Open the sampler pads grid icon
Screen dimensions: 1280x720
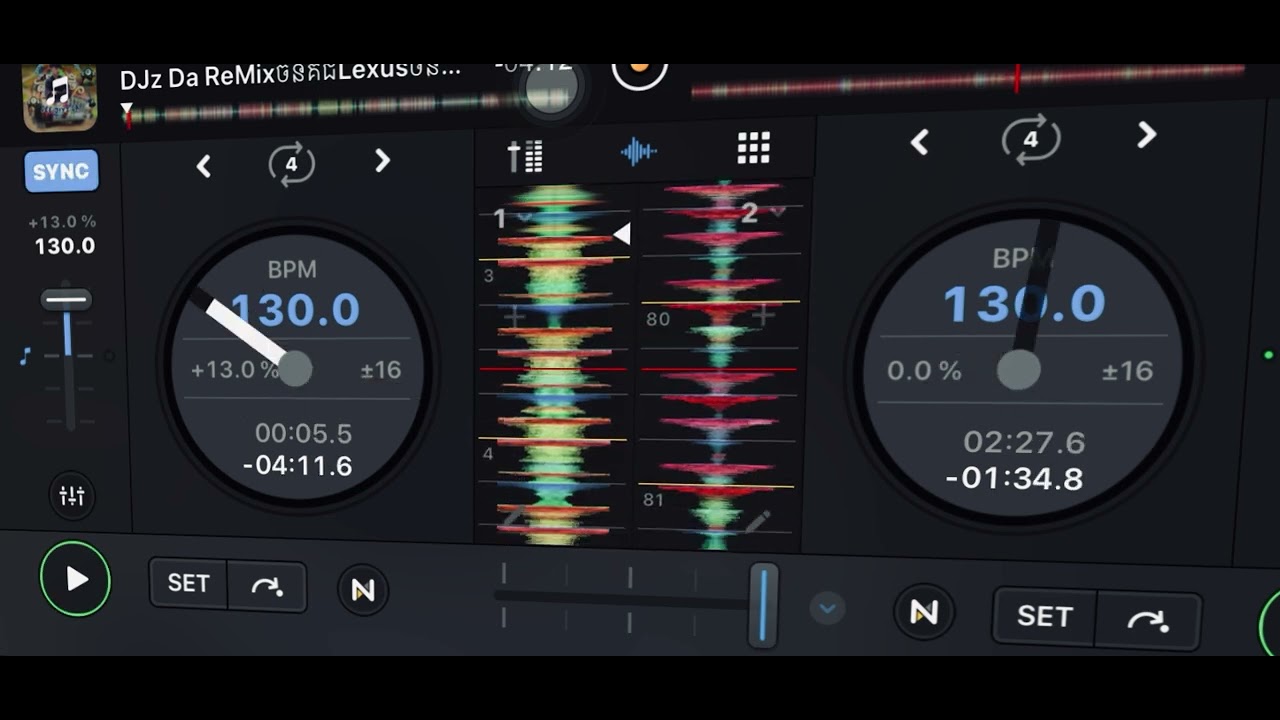pyautogui.click(x=753, y=148)
